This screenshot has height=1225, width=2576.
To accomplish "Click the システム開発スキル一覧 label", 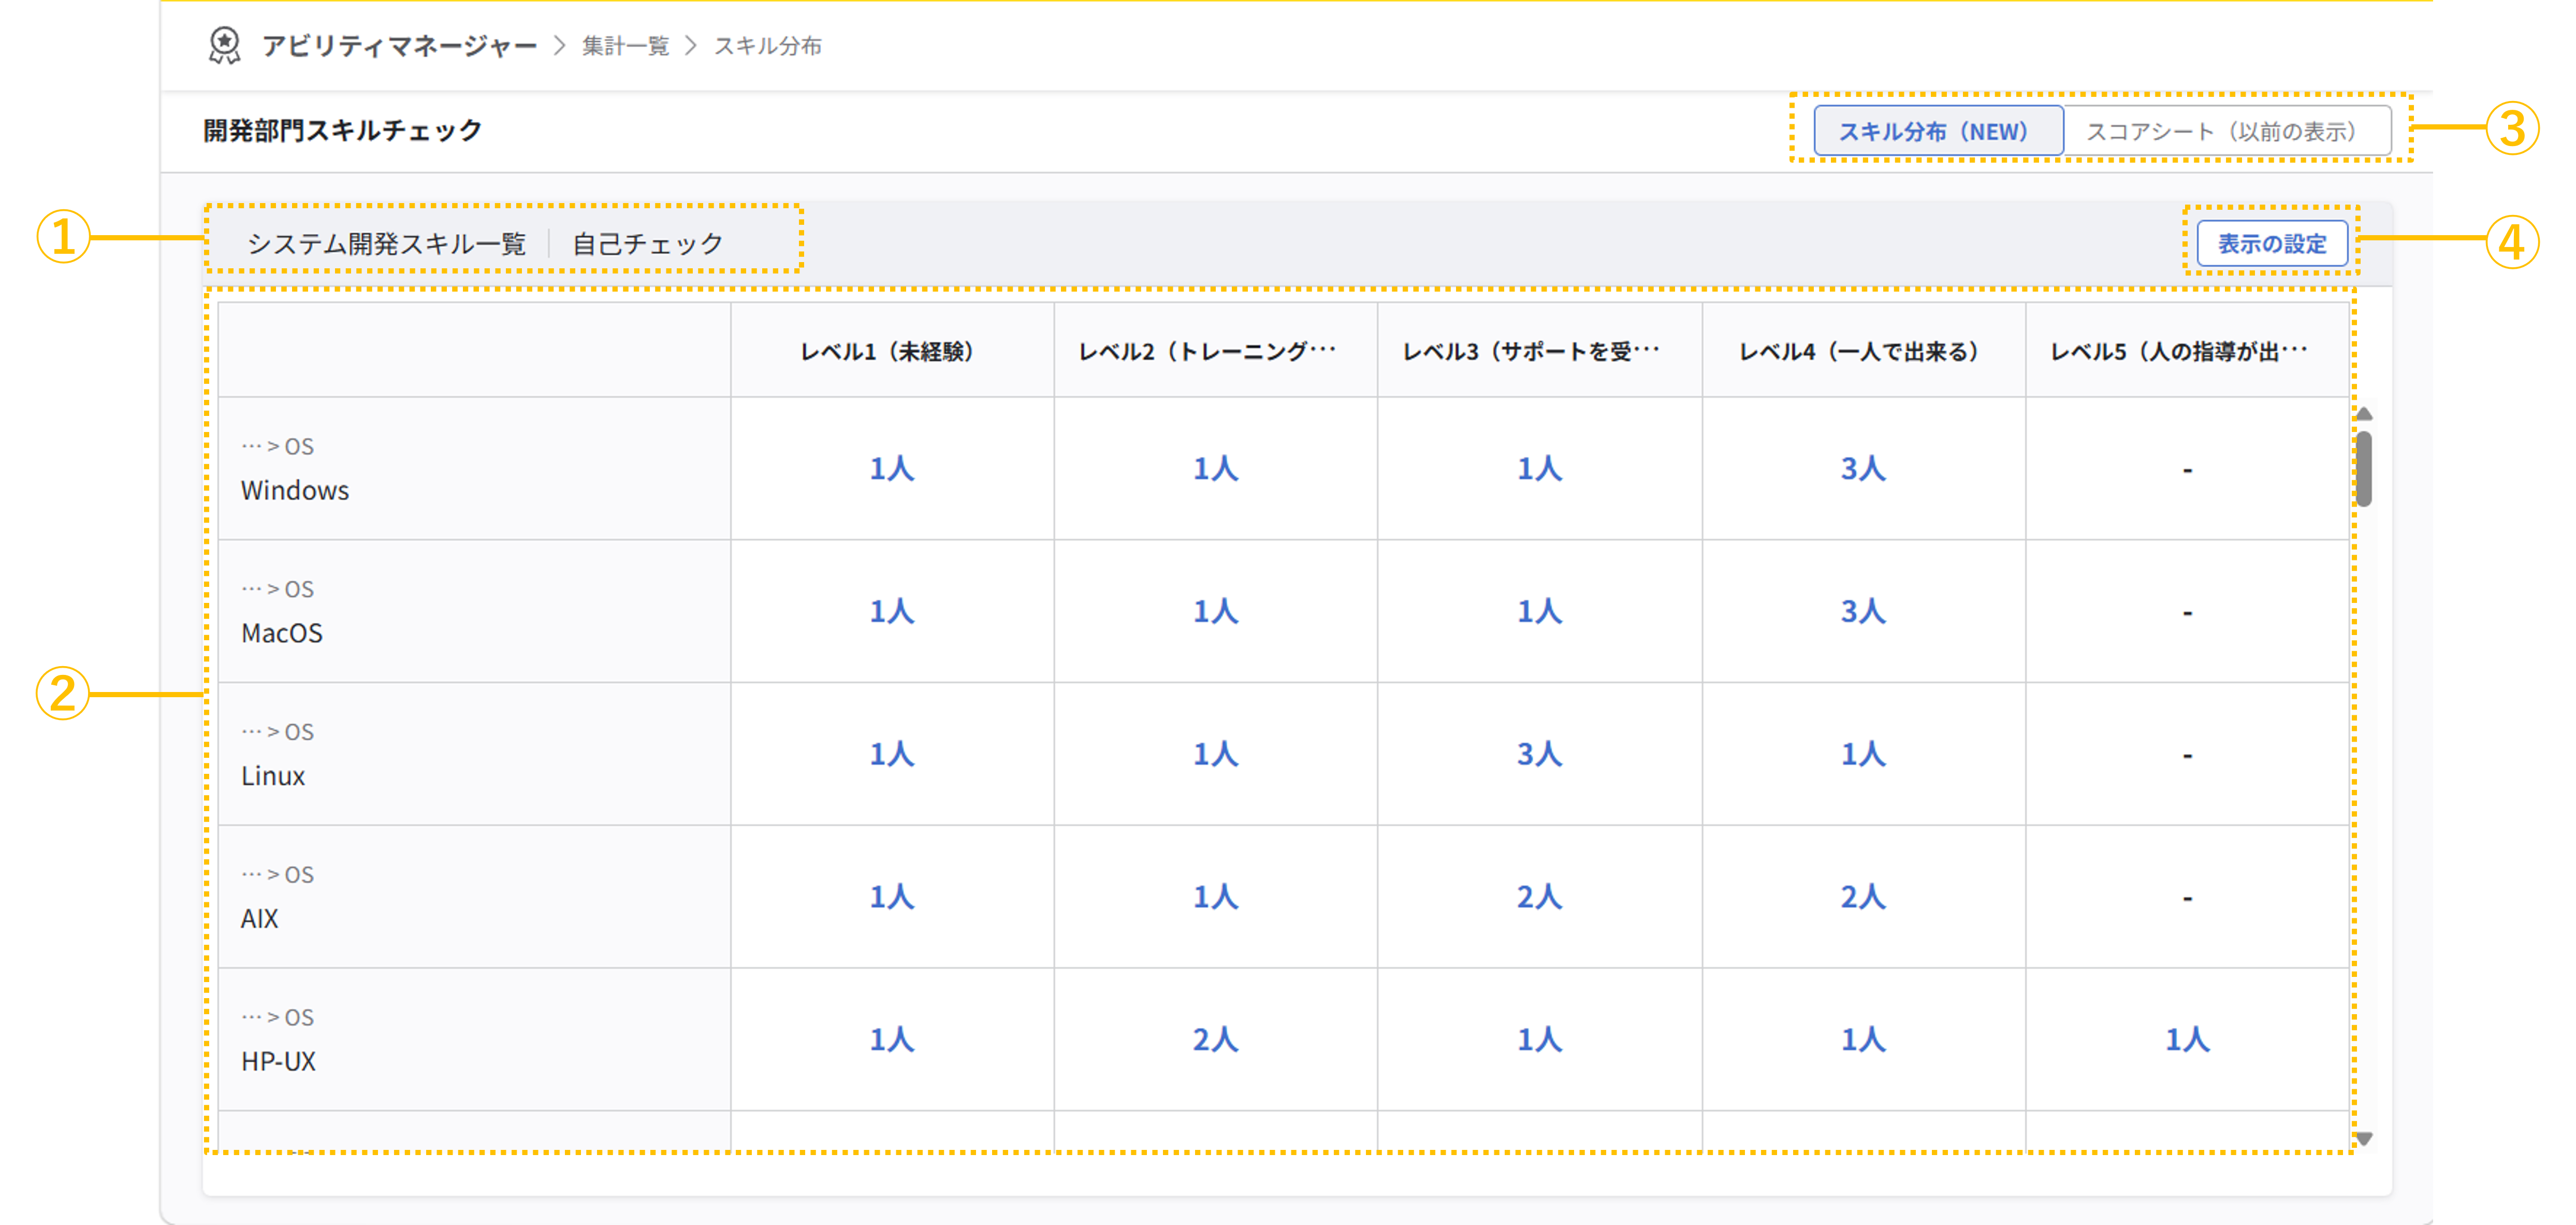I will coord(386,243).
